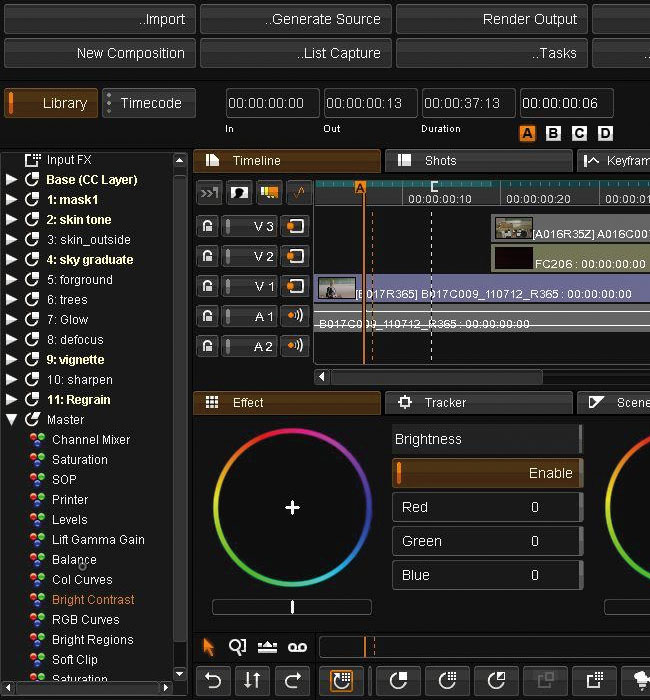Mute the A2 audio track
This screenshot has height=700, width=650.
click(x=295, y=346)
